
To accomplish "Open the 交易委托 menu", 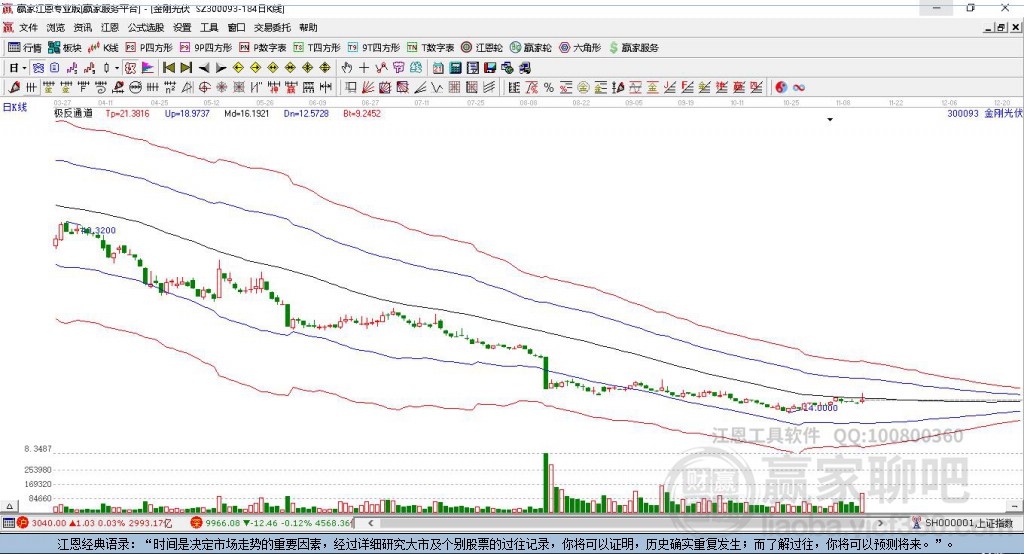I will pos(272,27).
